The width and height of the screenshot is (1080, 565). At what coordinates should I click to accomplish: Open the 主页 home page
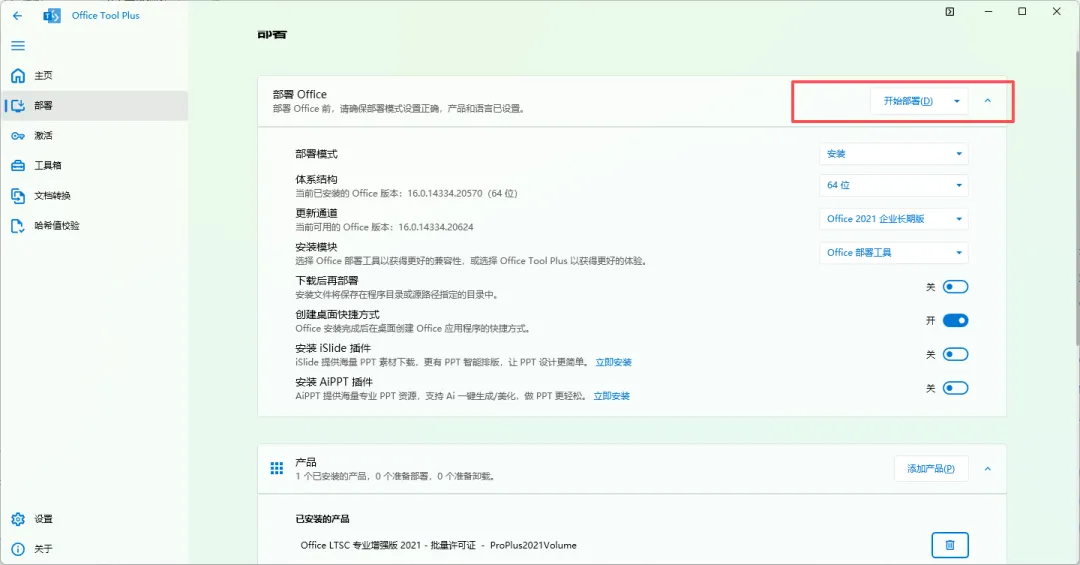pyautogui.click(x=94, y=76)
